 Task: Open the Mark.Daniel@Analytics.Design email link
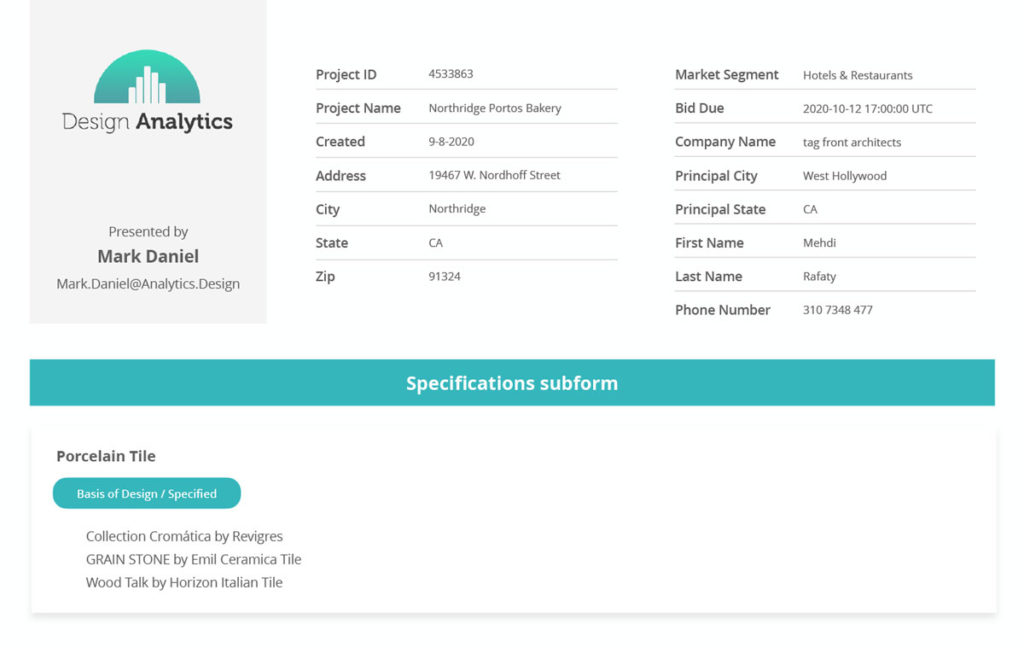[148, 284]
